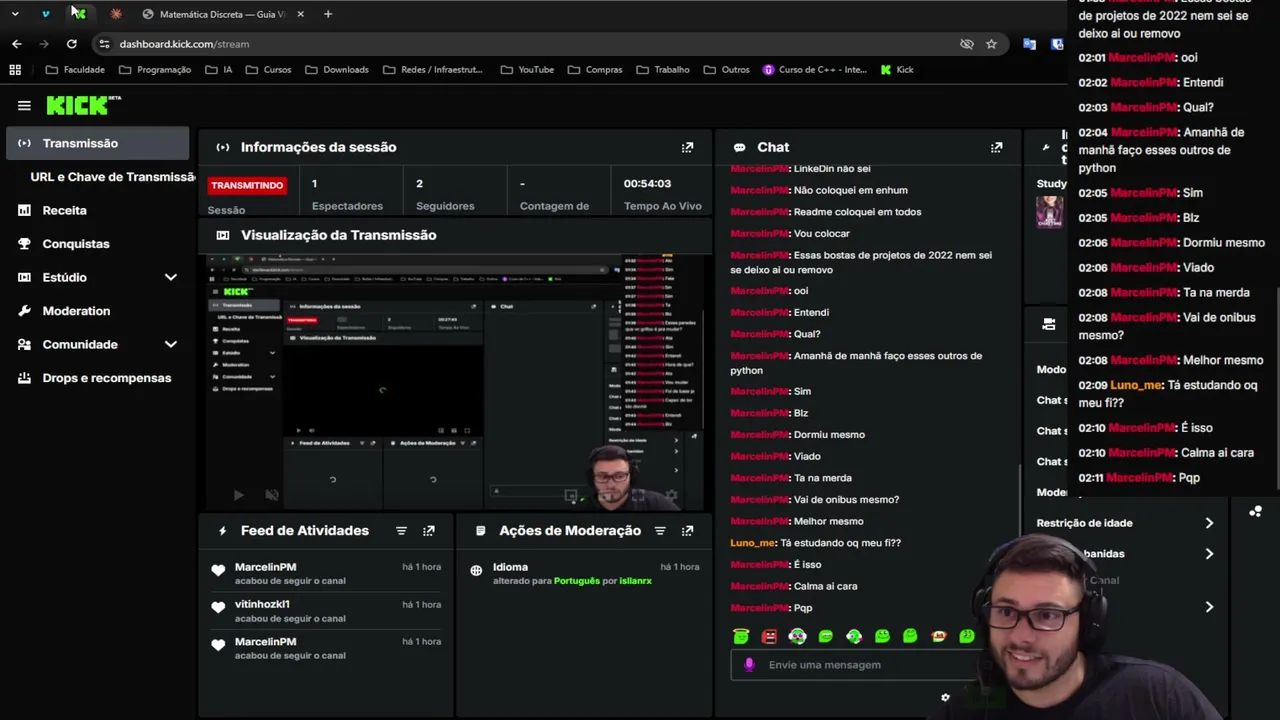The width and height of the screenshot is (1280, 720).
Task: Pick the green emote with headphones, fifth in row
Action: 854,636
